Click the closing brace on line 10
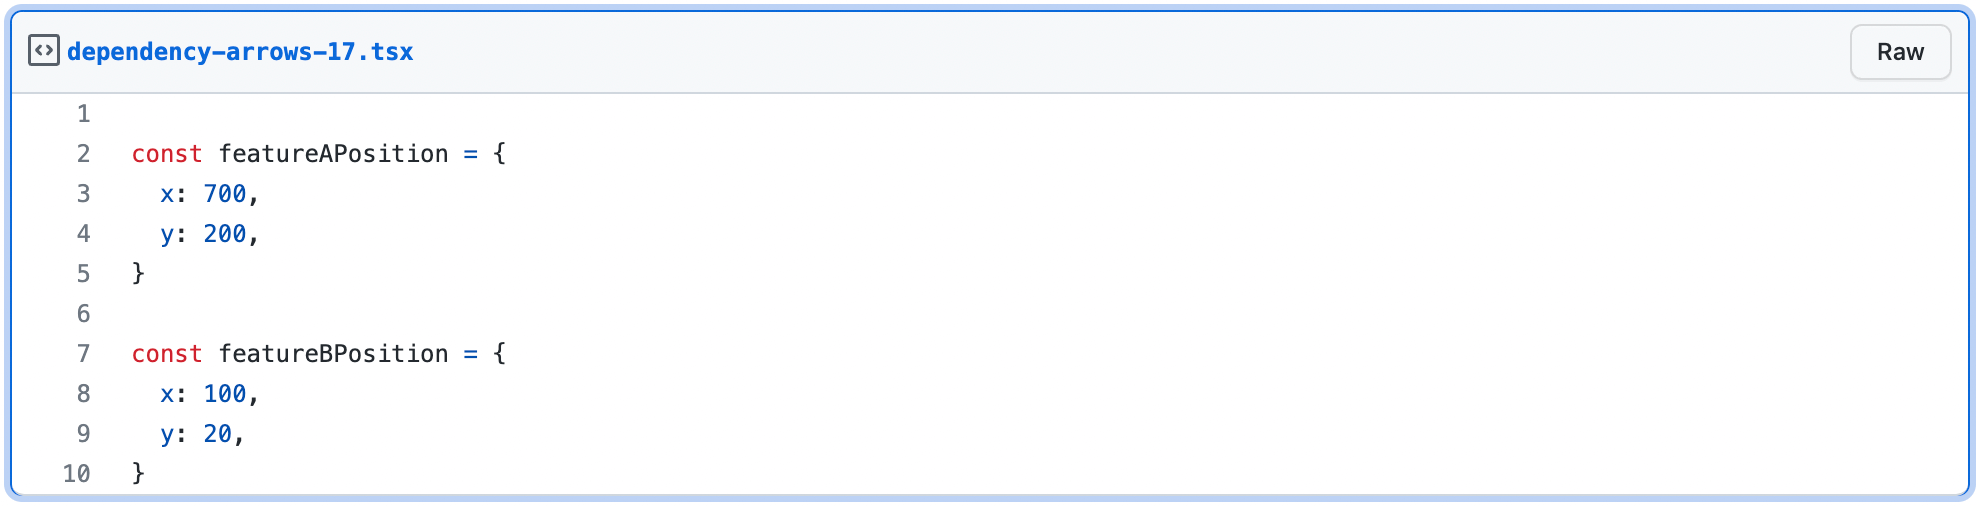1976x506 pixels. [139, 474]
